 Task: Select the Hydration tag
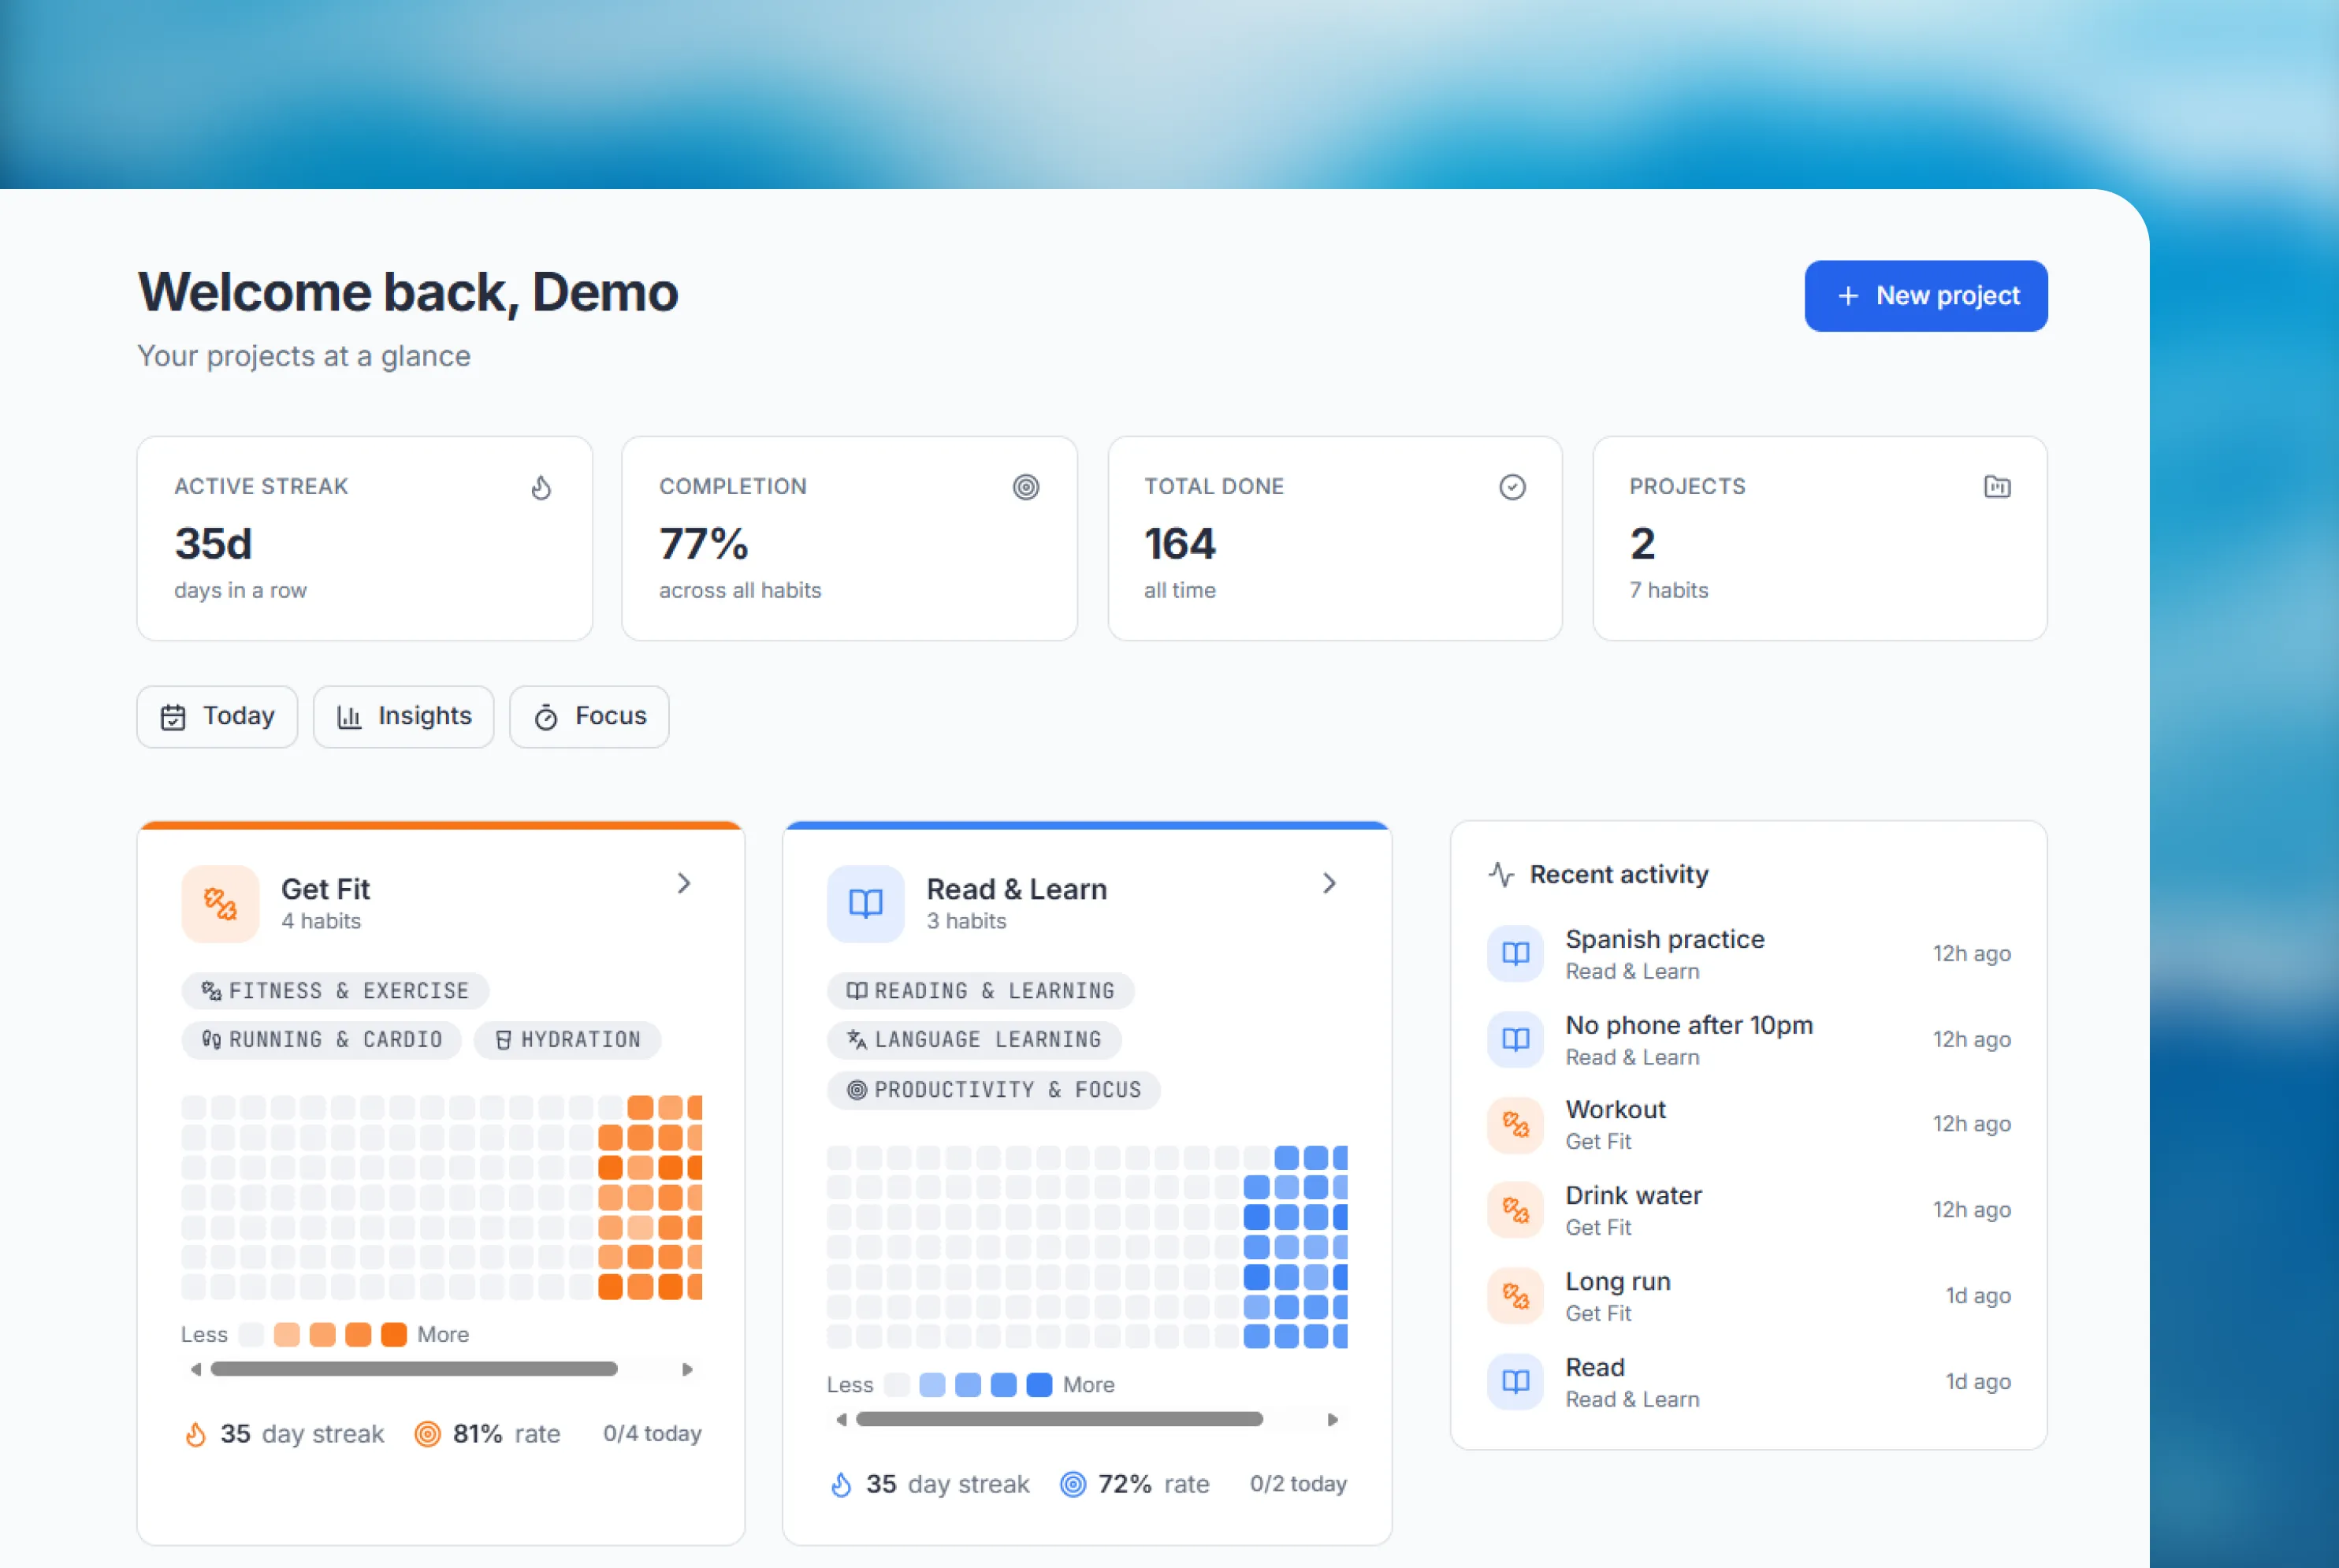(568, 1040)
